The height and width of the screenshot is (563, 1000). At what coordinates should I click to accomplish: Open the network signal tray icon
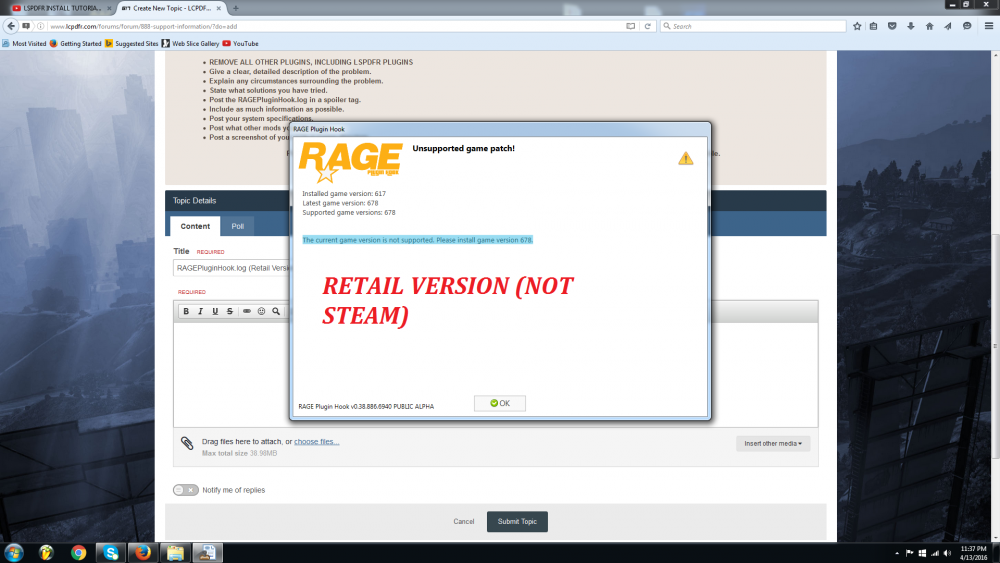(x=935, y=553)
